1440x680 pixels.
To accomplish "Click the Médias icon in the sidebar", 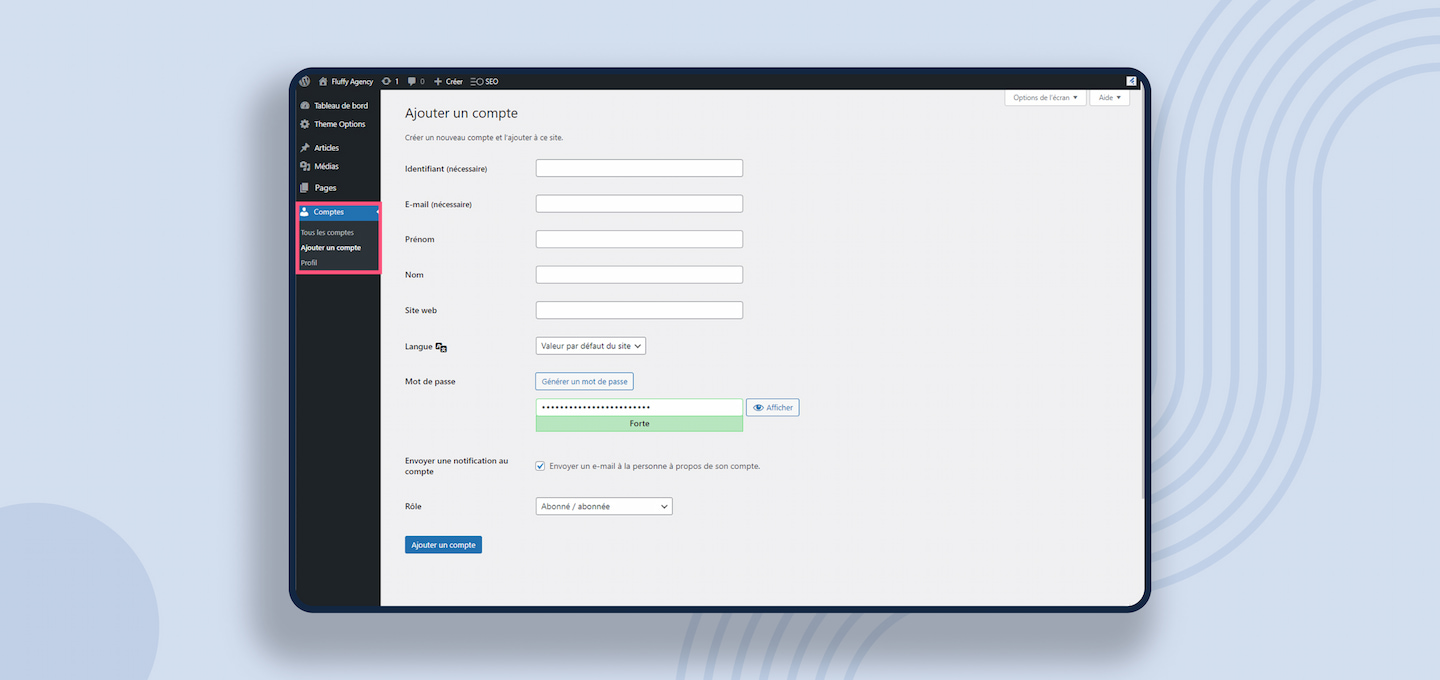I will tap(305, 167).
